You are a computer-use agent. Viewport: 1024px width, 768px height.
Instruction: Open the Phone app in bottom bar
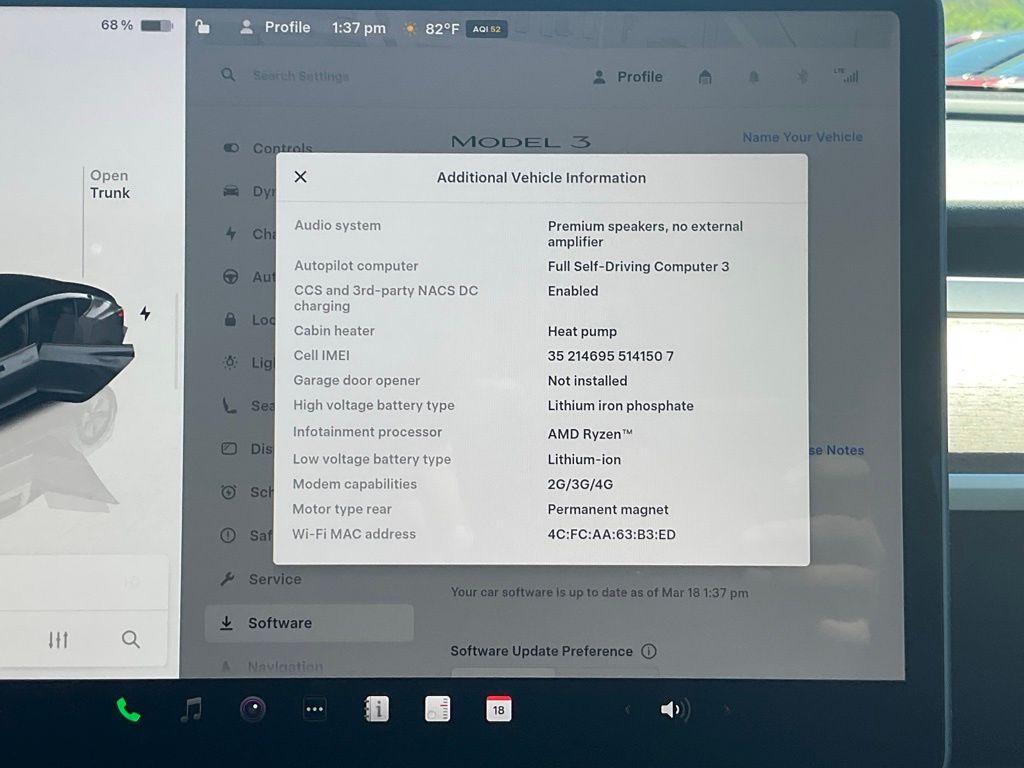click(128, 710)
